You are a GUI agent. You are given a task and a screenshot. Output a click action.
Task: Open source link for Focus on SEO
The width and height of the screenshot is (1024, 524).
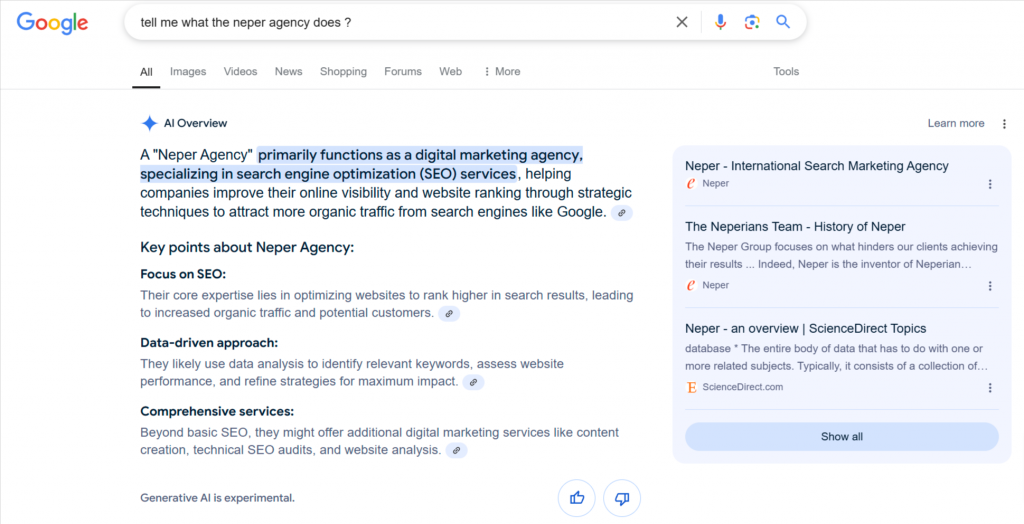(449, 314)
